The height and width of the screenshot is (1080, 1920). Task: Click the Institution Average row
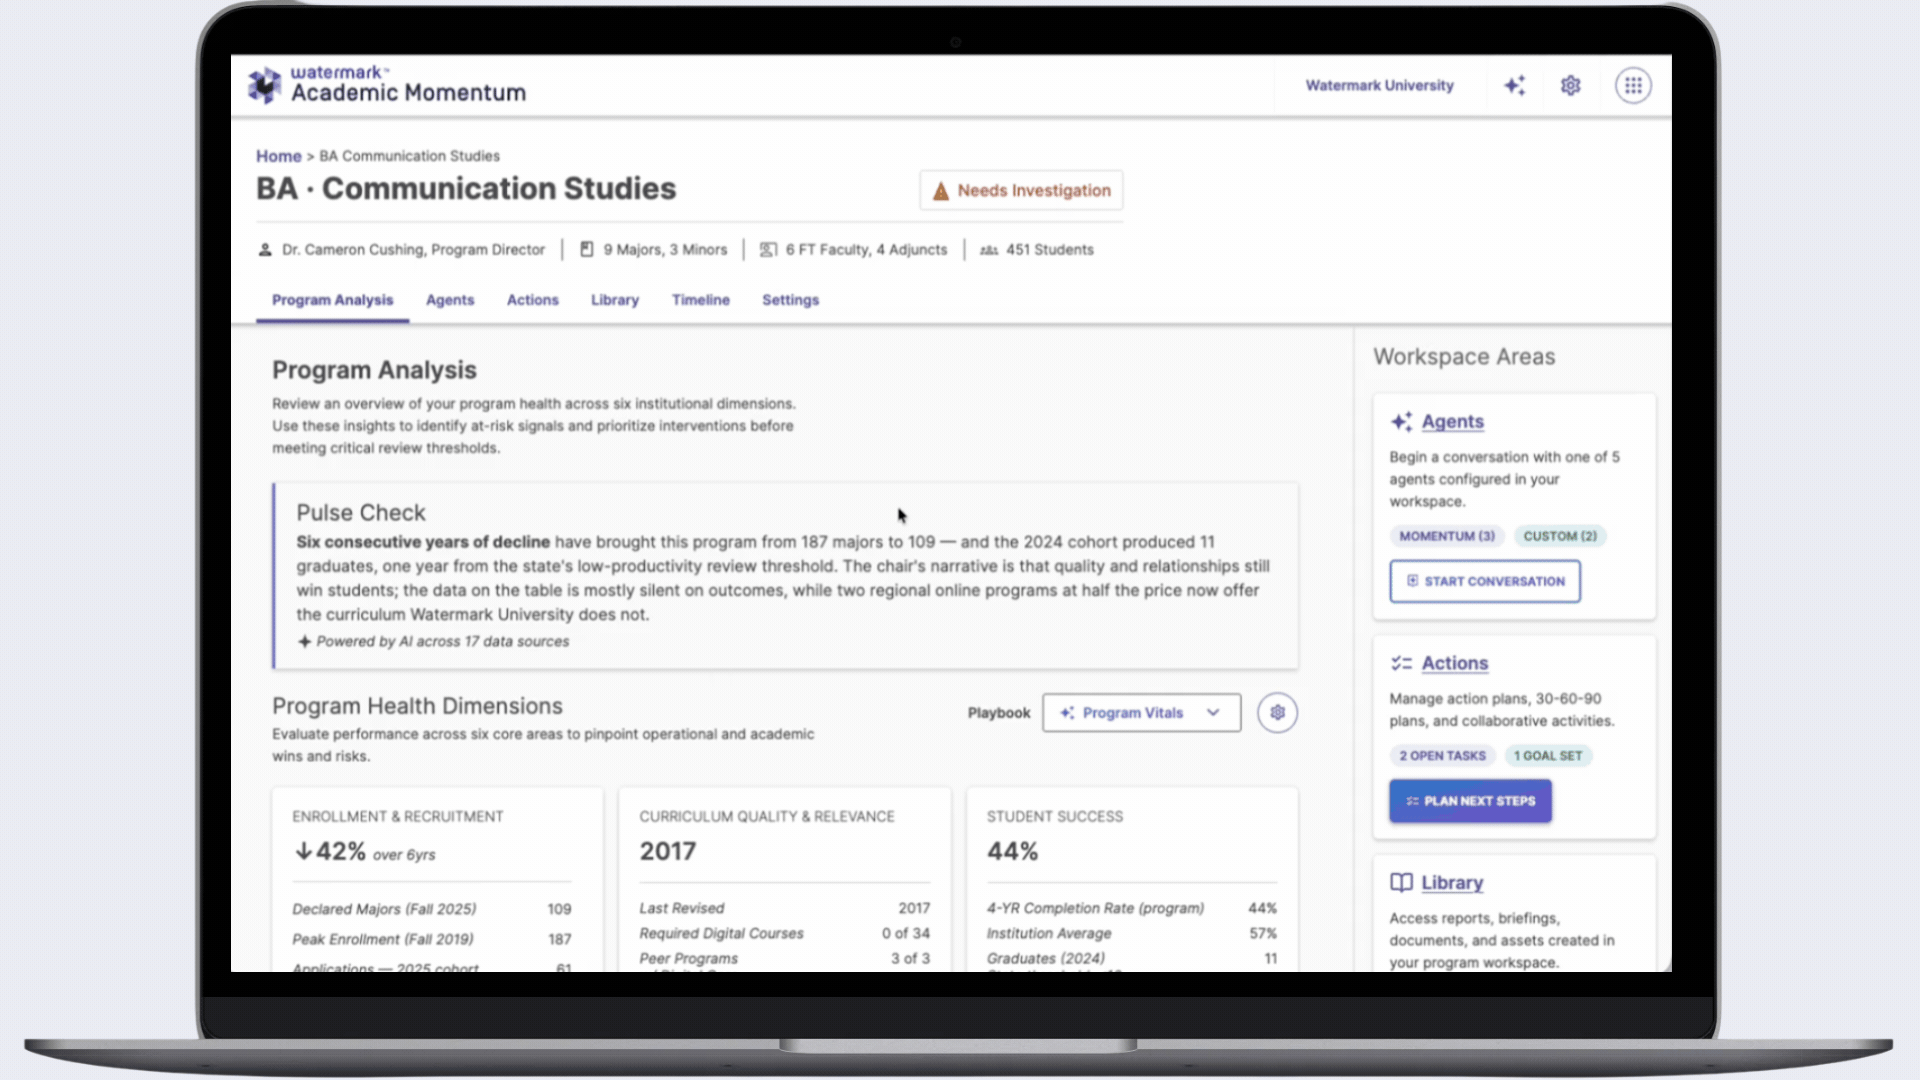[x=1131, y=933]
